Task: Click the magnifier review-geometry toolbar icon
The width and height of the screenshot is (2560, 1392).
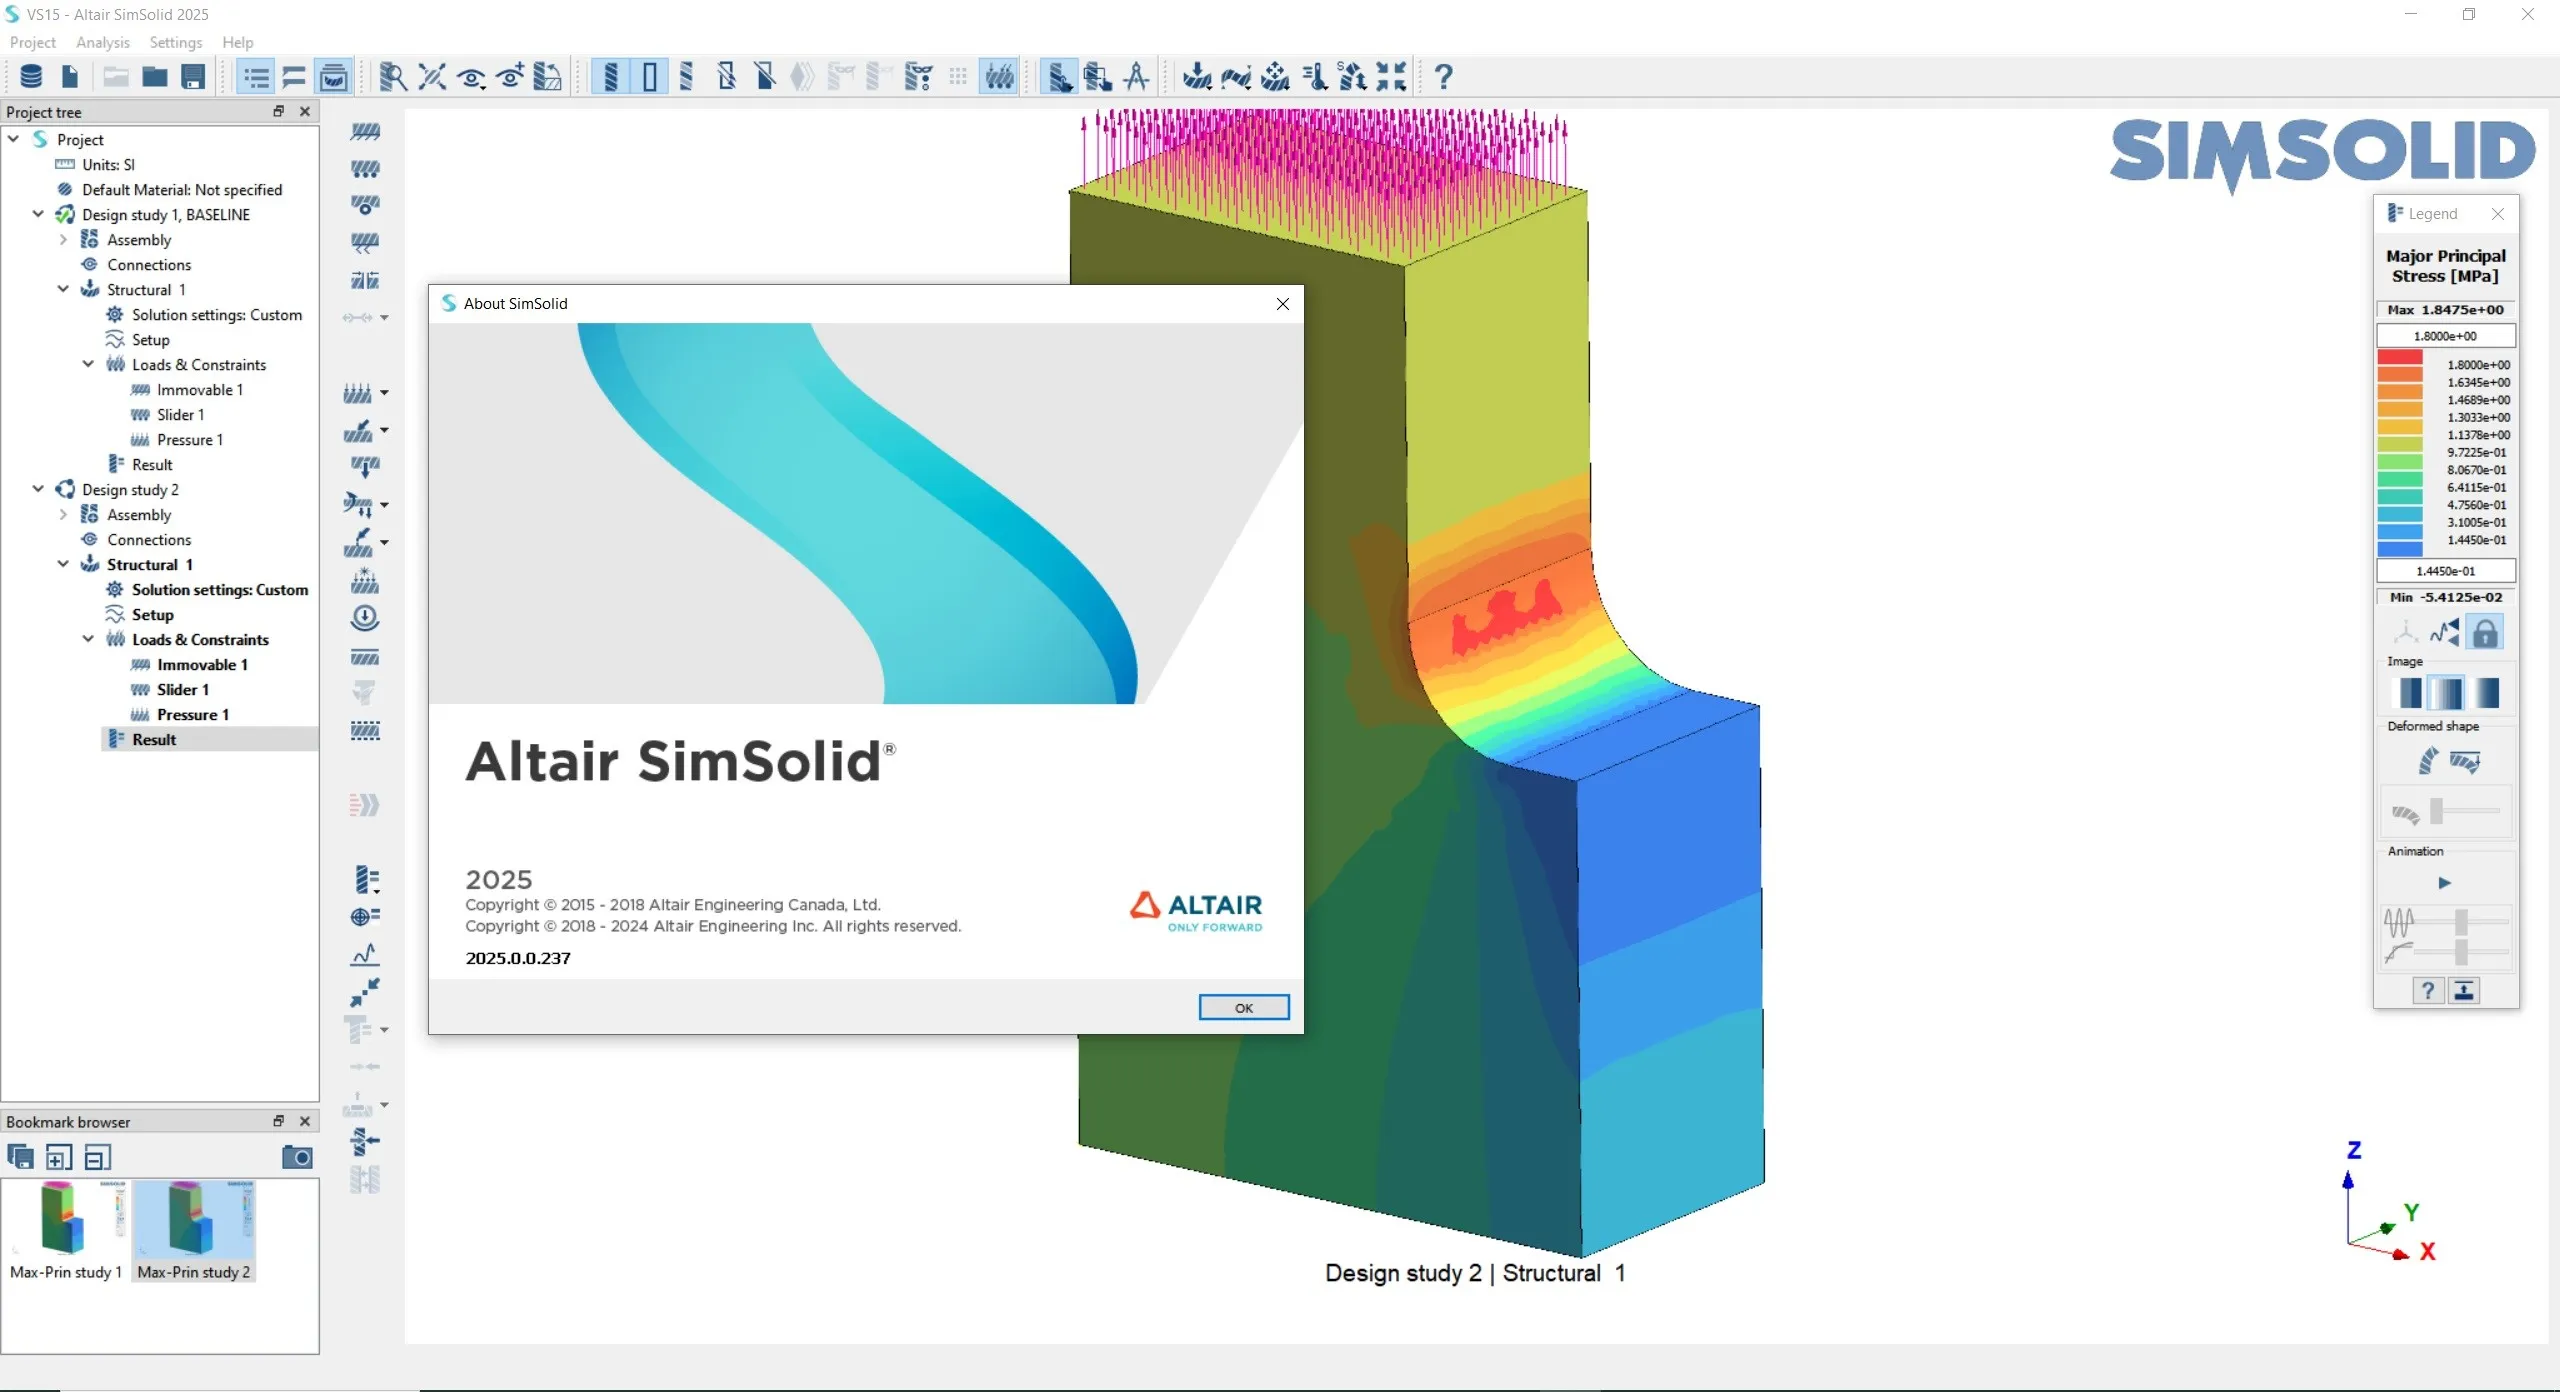Action: (x=393, y=77)
